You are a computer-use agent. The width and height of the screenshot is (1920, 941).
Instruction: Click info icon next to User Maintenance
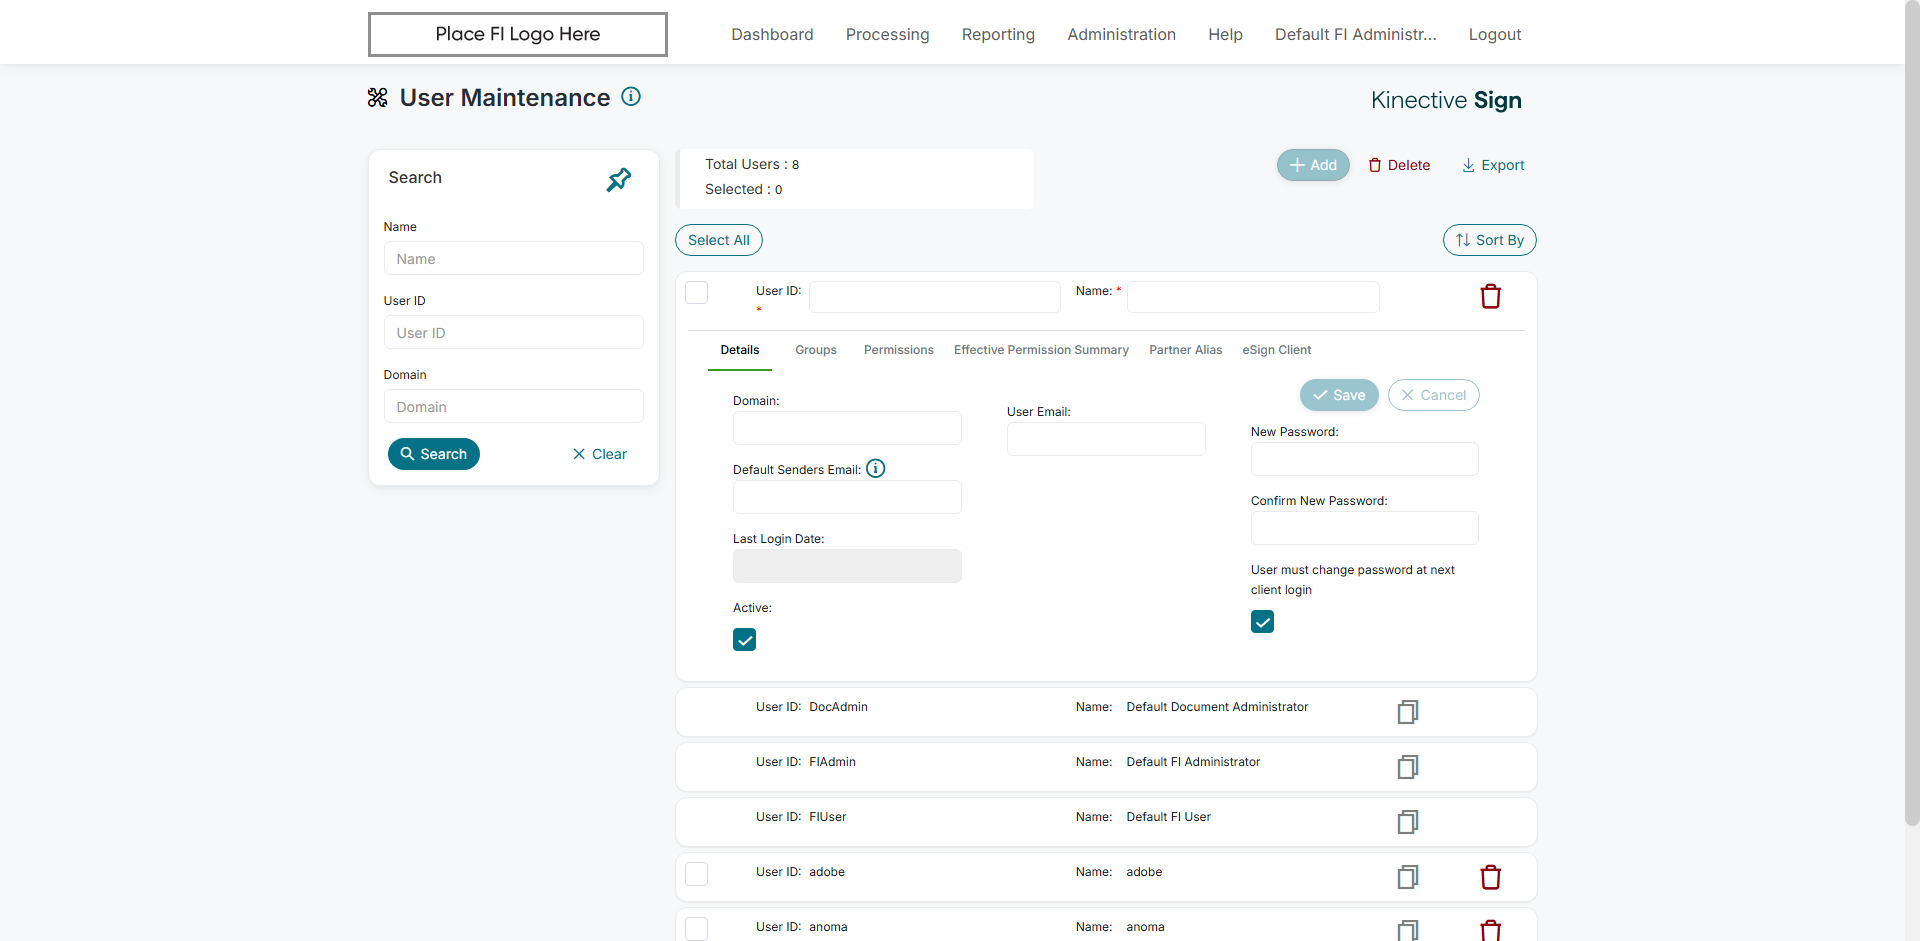(631, 97)
